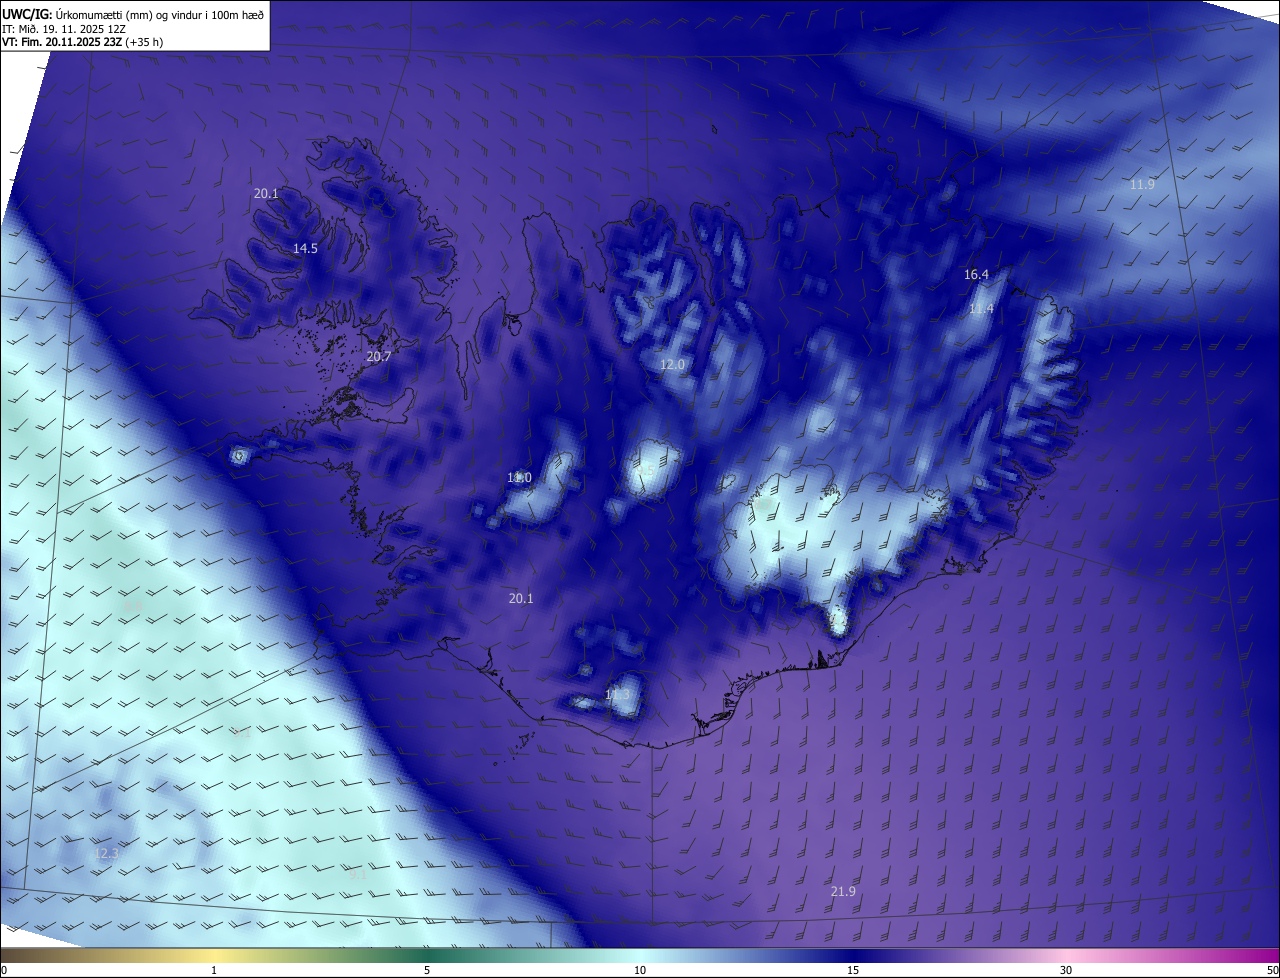Screen dimensions: 1280x978
Task: Click the 5 tick label on colour scale
Action: tap(427, 971)
